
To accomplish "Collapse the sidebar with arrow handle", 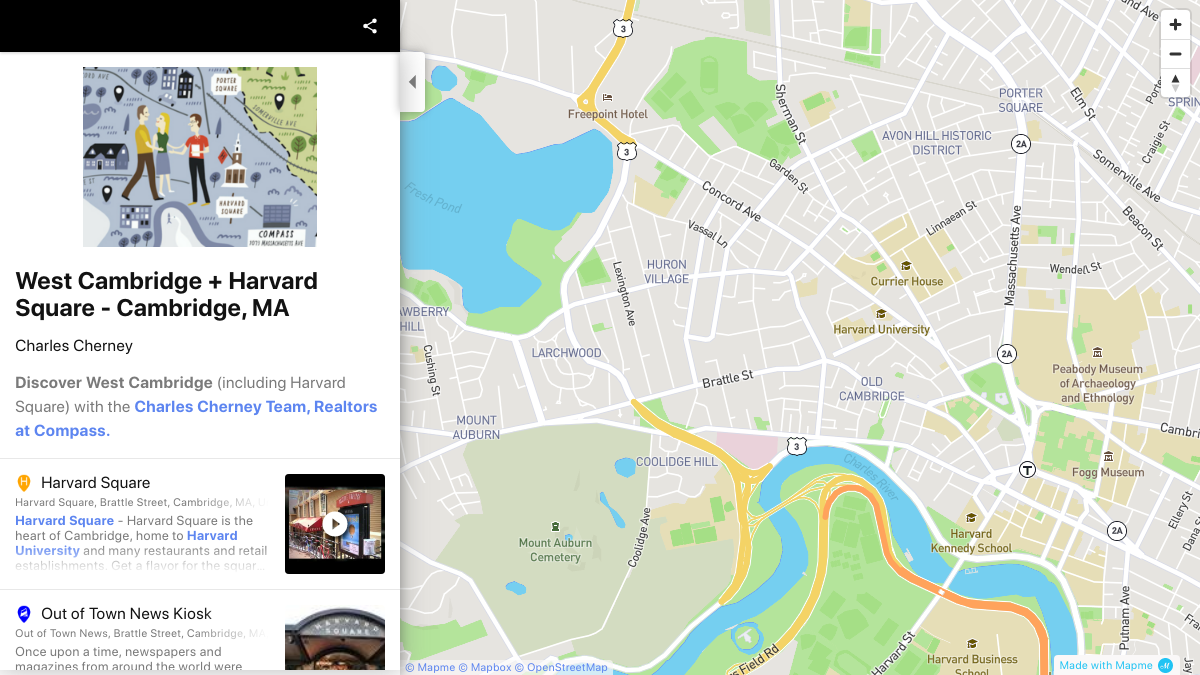I will pyautogui.click(x=412, y=82).
